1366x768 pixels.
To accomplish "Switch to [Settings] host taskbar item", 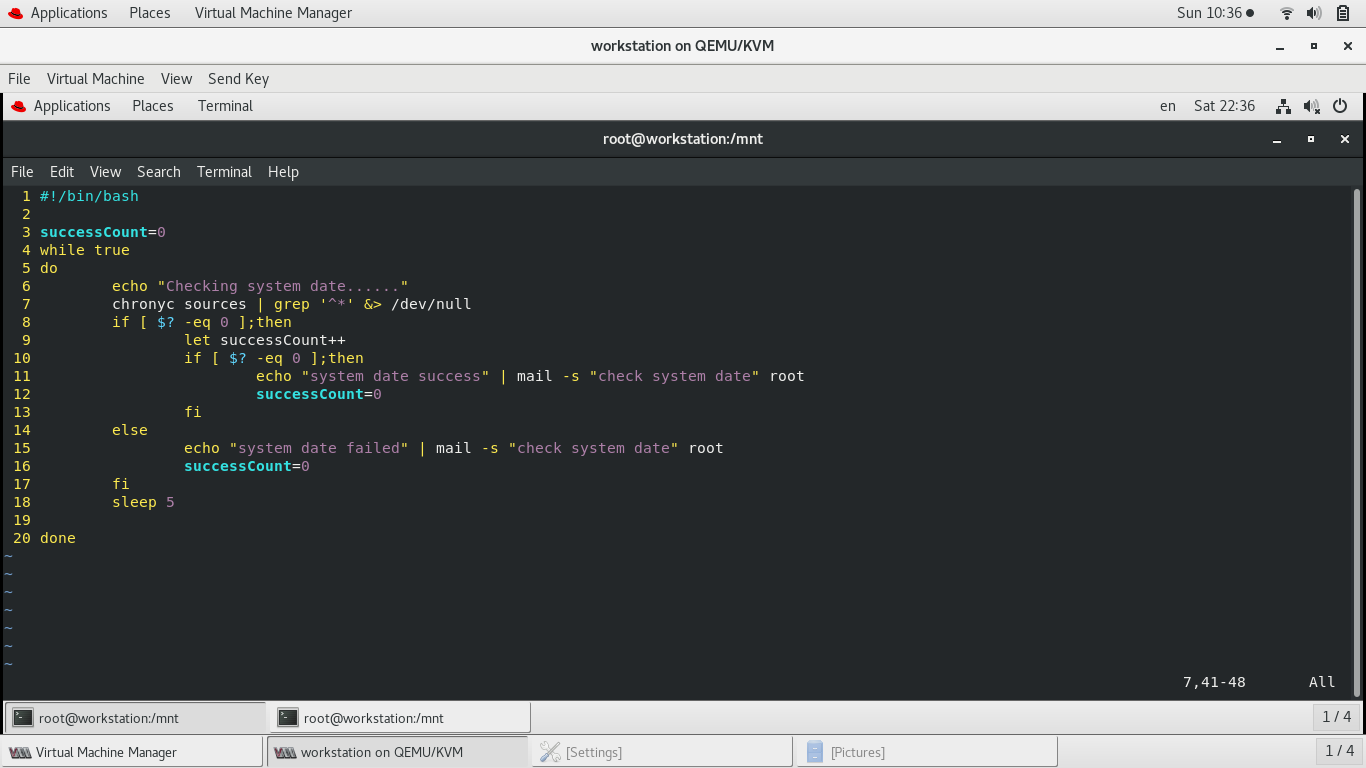I will click(x=662, y=752).
